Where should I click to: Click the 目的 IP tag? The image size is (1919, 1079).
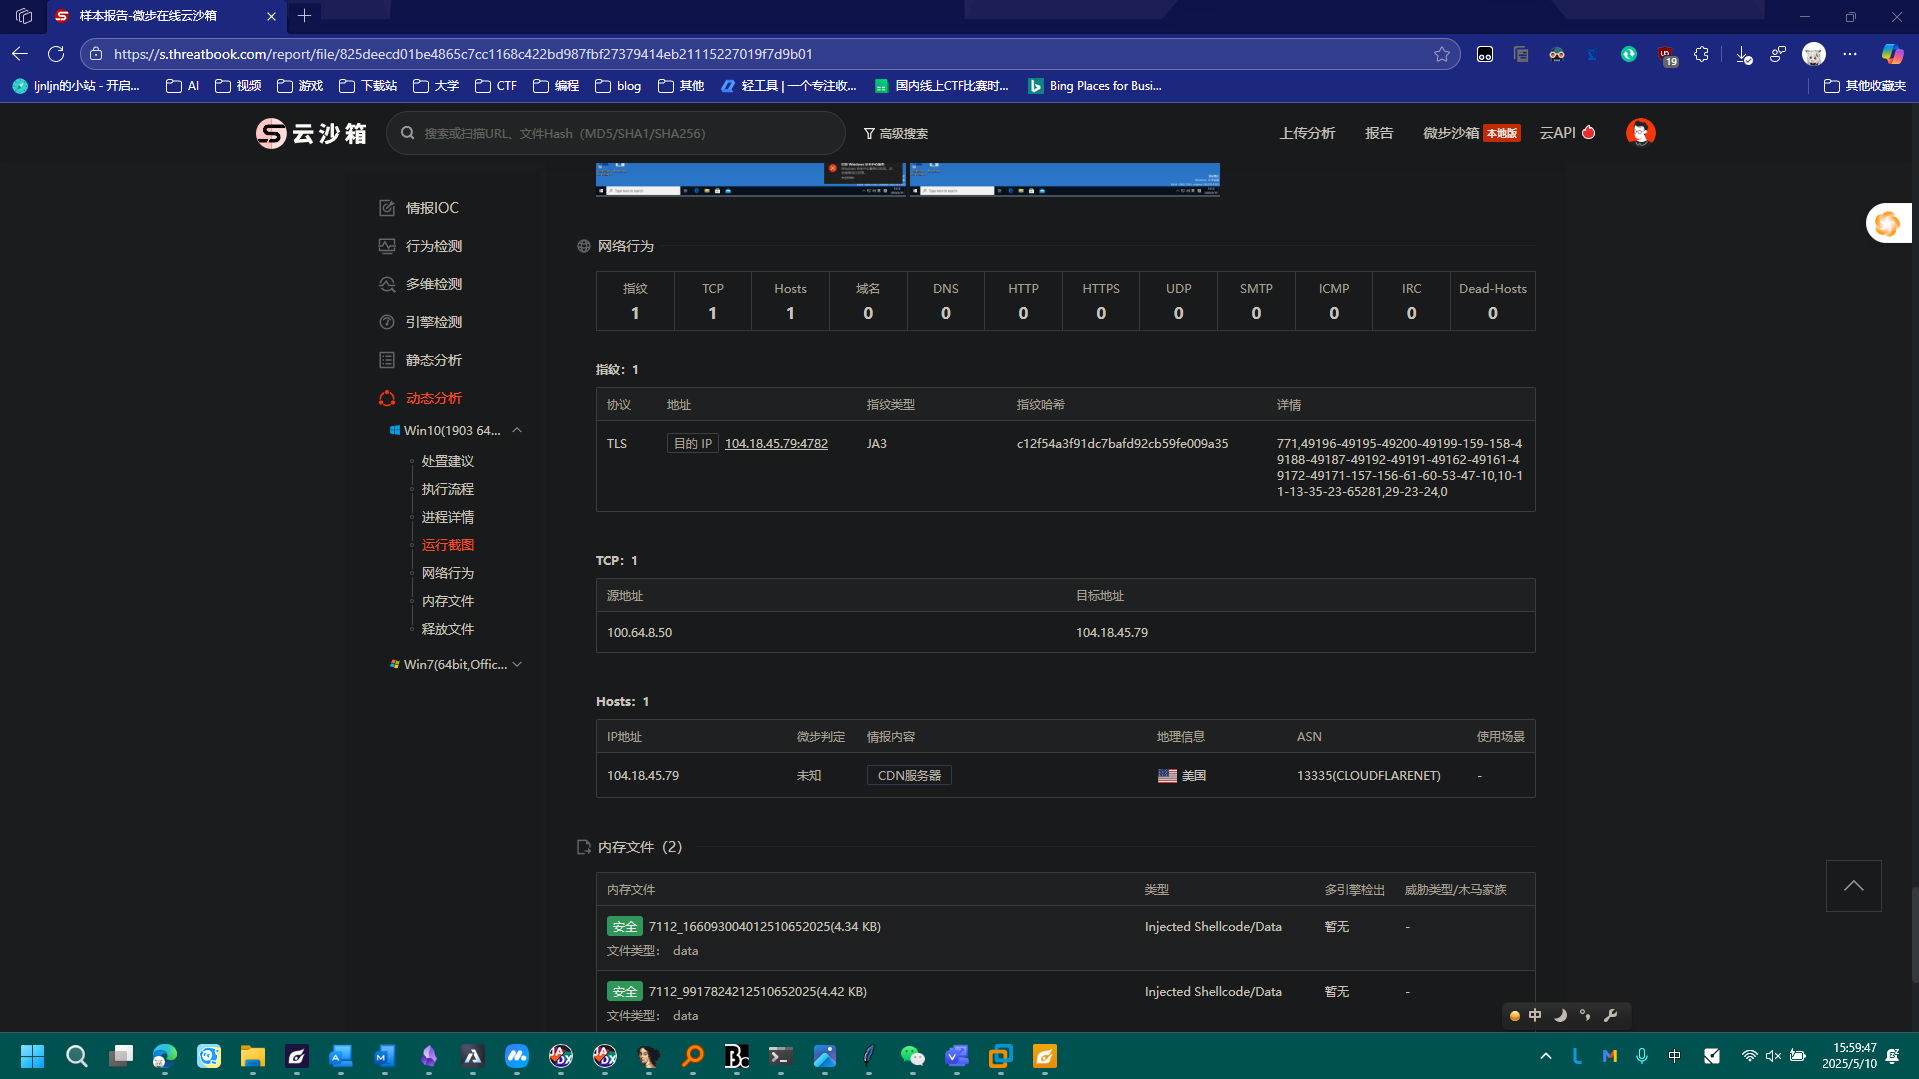(x=692, y=443)
